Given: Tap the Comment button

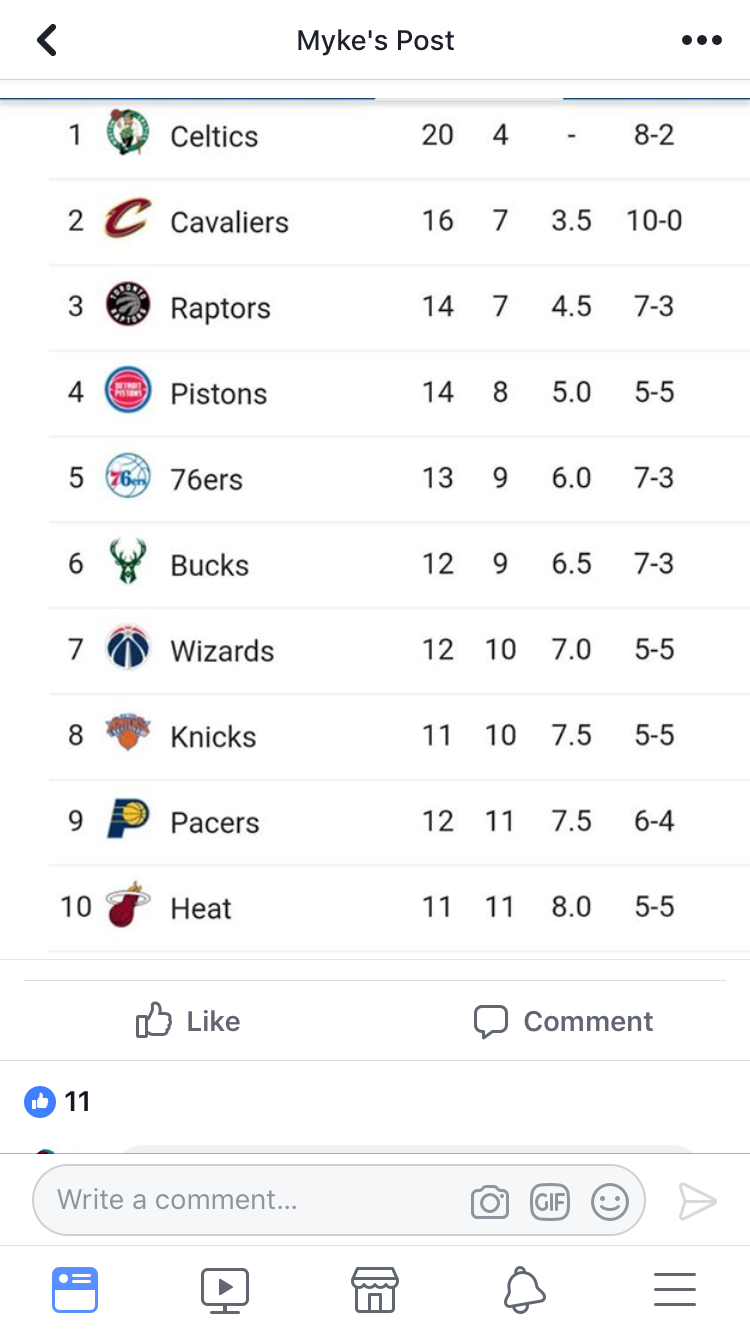Looking at the screenshot, I should pyautogui.click(x=563, y=1021).
